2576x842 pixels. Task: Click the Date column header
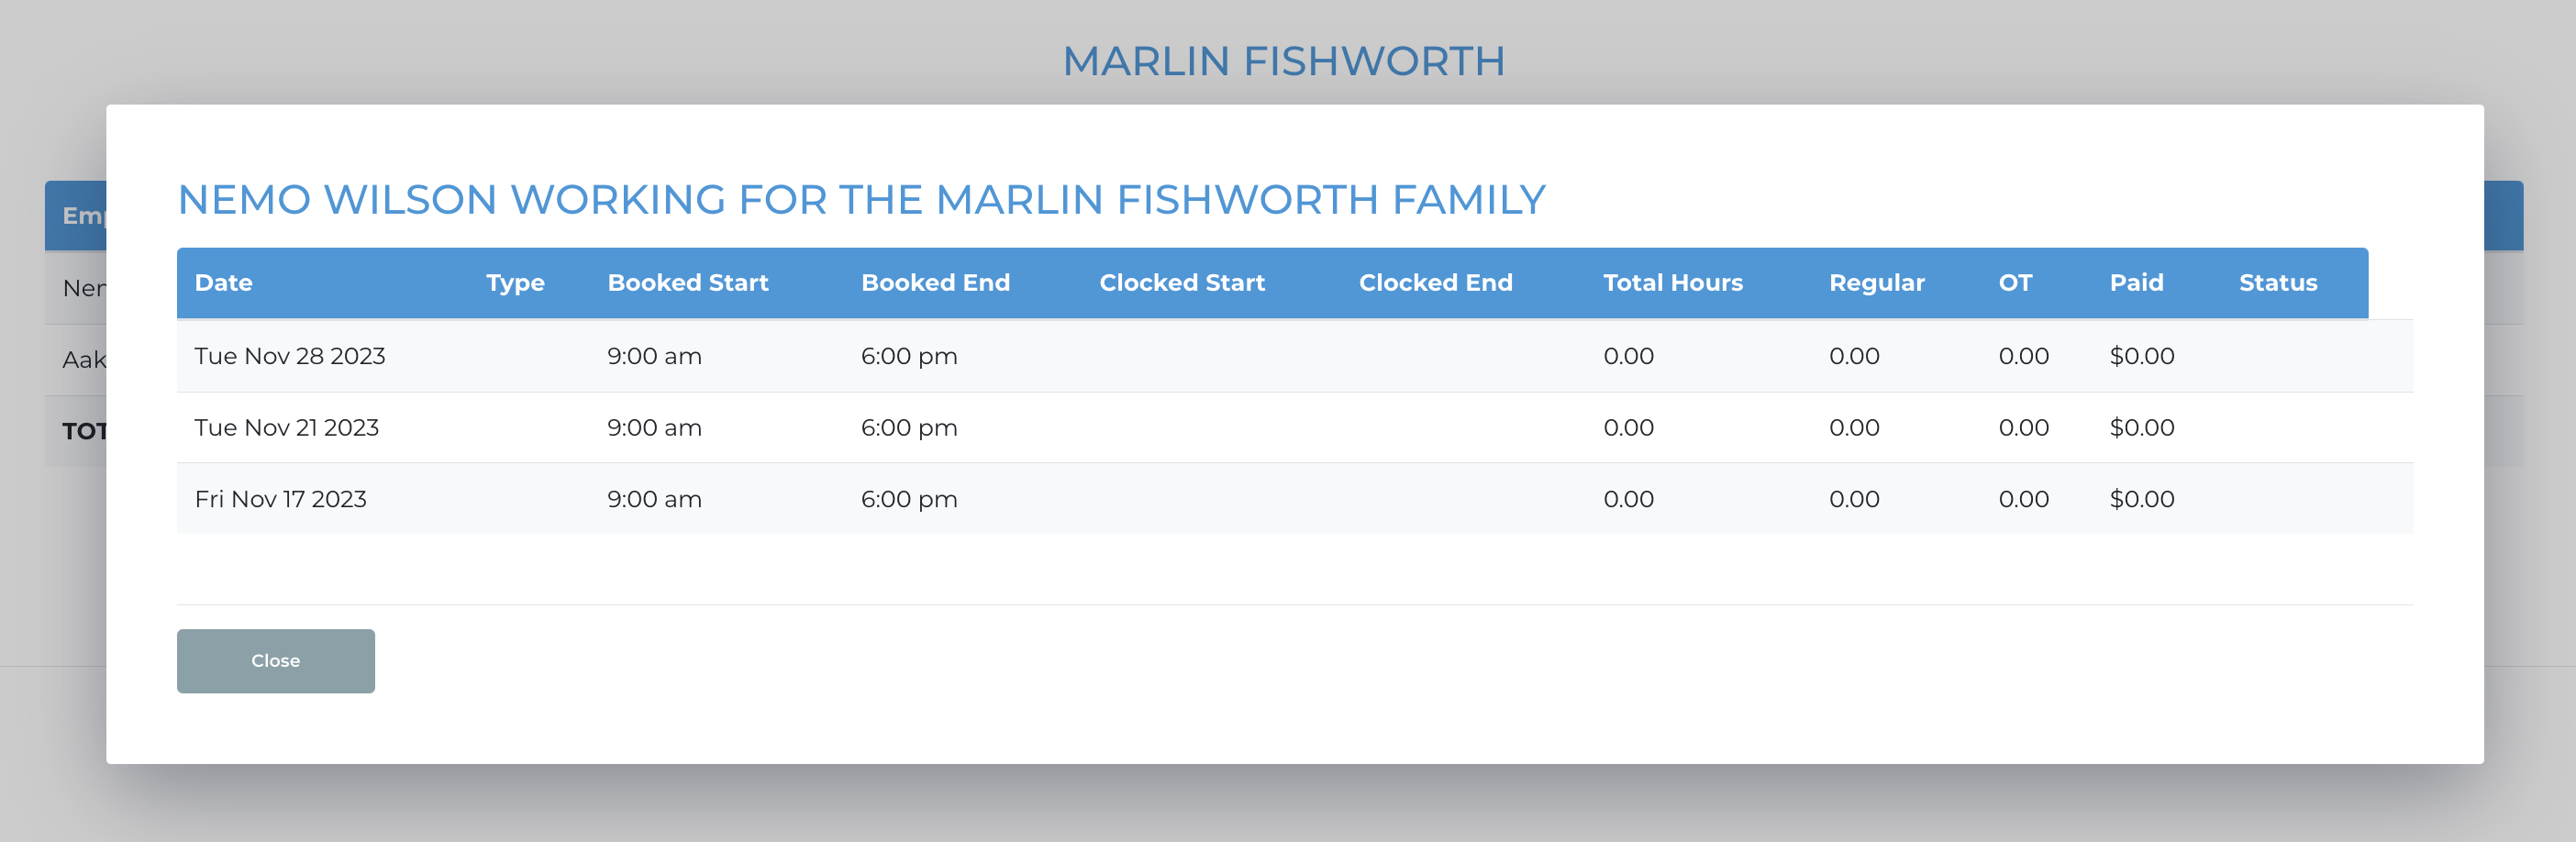click(223, 283)
